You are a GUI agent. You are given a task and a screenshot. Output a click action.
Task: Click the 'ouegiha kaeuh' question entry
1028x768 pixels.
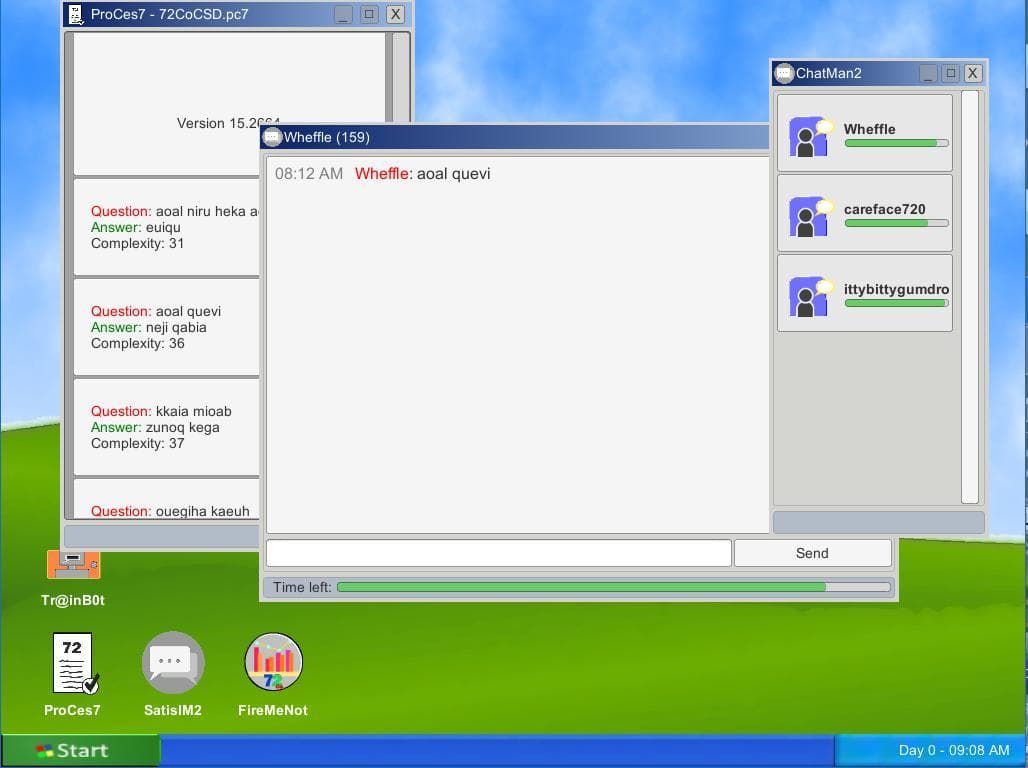(x=170, y=511)
